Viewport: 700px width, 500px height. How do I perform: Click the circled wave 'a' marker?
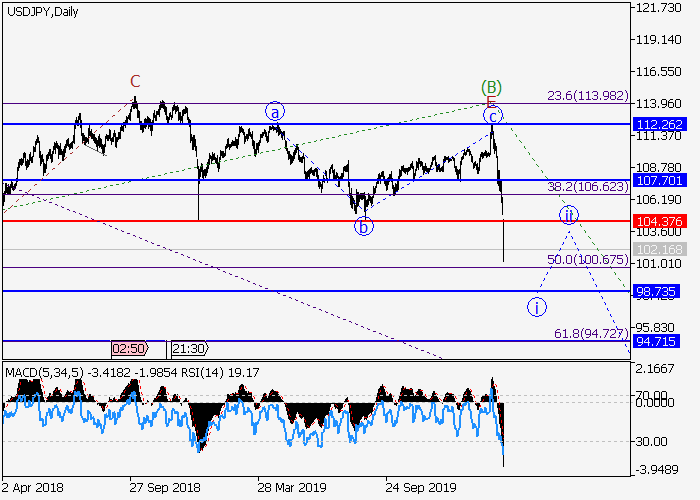(274, 112)
